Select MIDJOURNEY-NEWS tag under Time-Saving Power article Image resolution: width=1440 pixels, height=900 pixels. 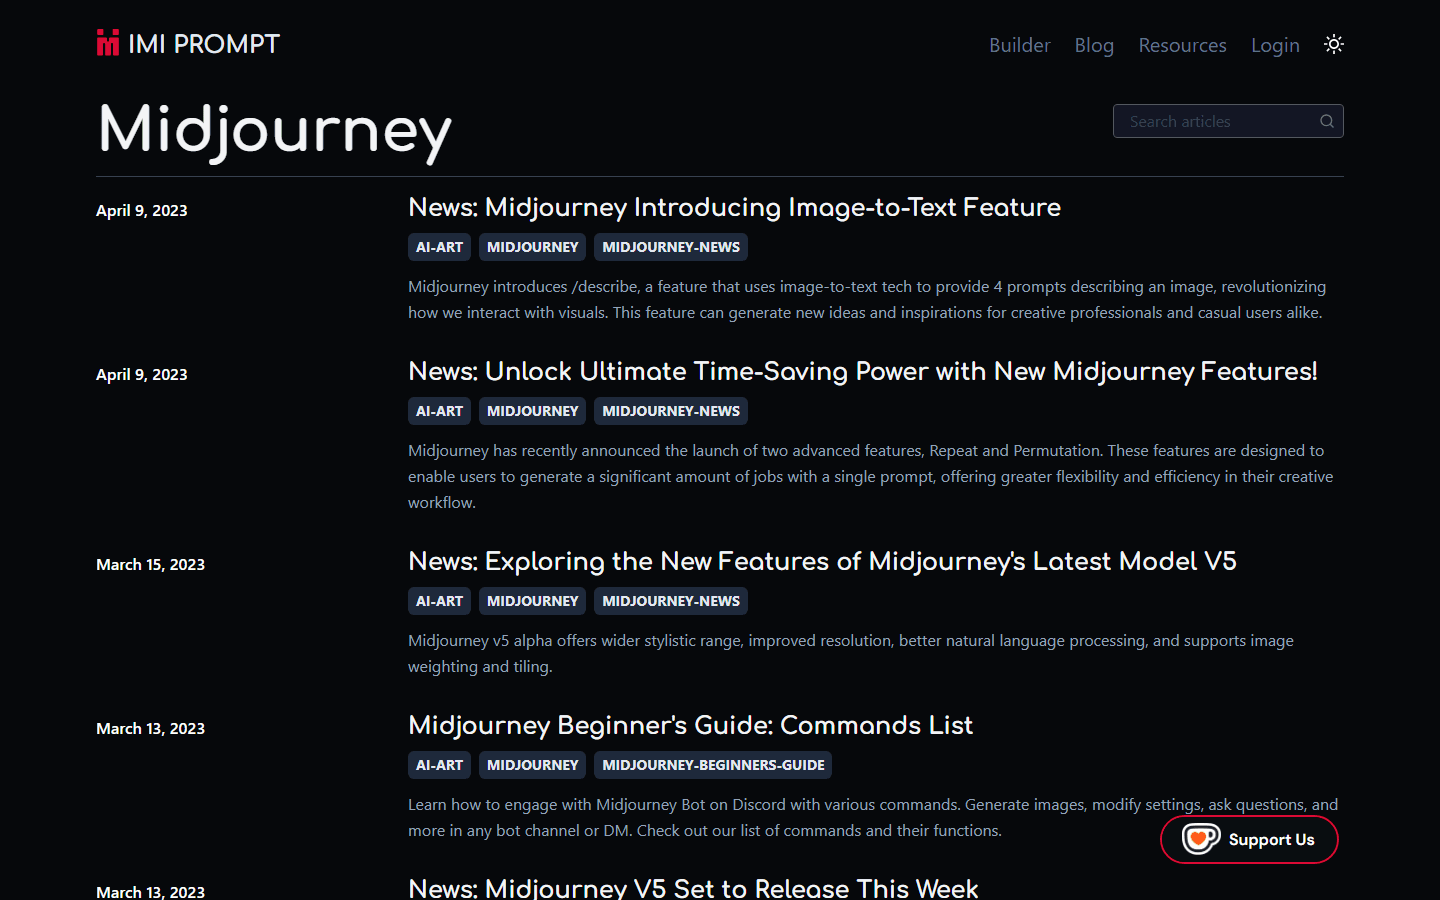(671, 411)
